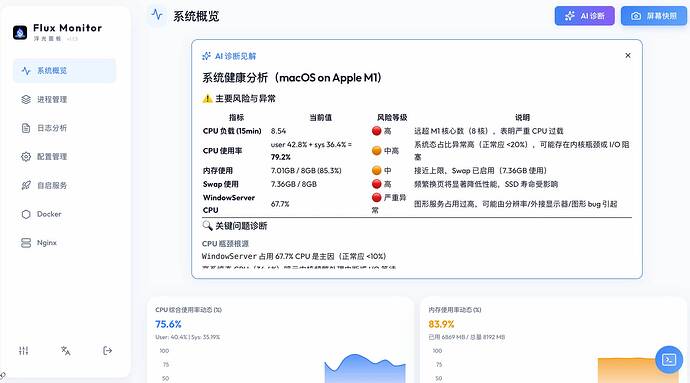690x383 pixels.
Task: Click the 中高 risk level cell
Action: coord(385,151)
